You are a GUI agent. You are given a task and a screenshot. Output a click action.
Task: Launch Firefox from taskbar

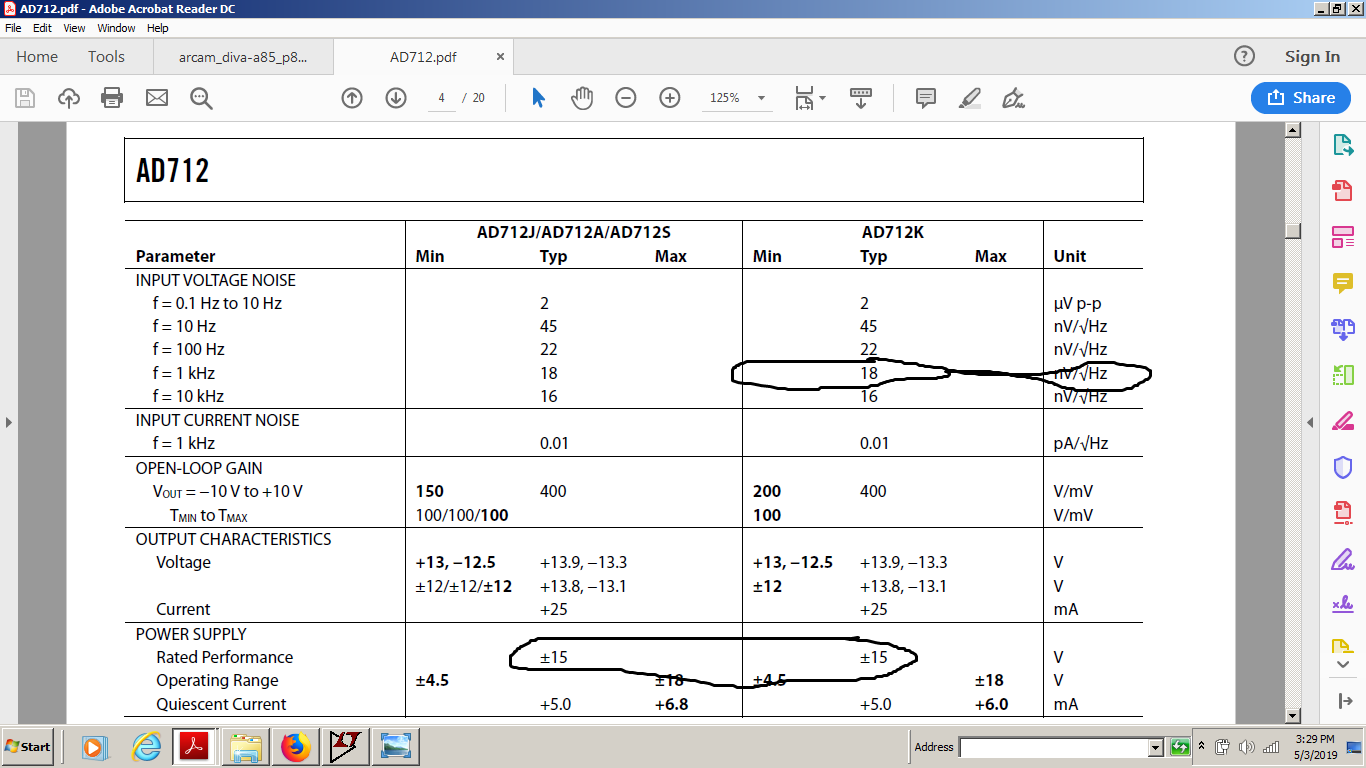tap(296, 747)
